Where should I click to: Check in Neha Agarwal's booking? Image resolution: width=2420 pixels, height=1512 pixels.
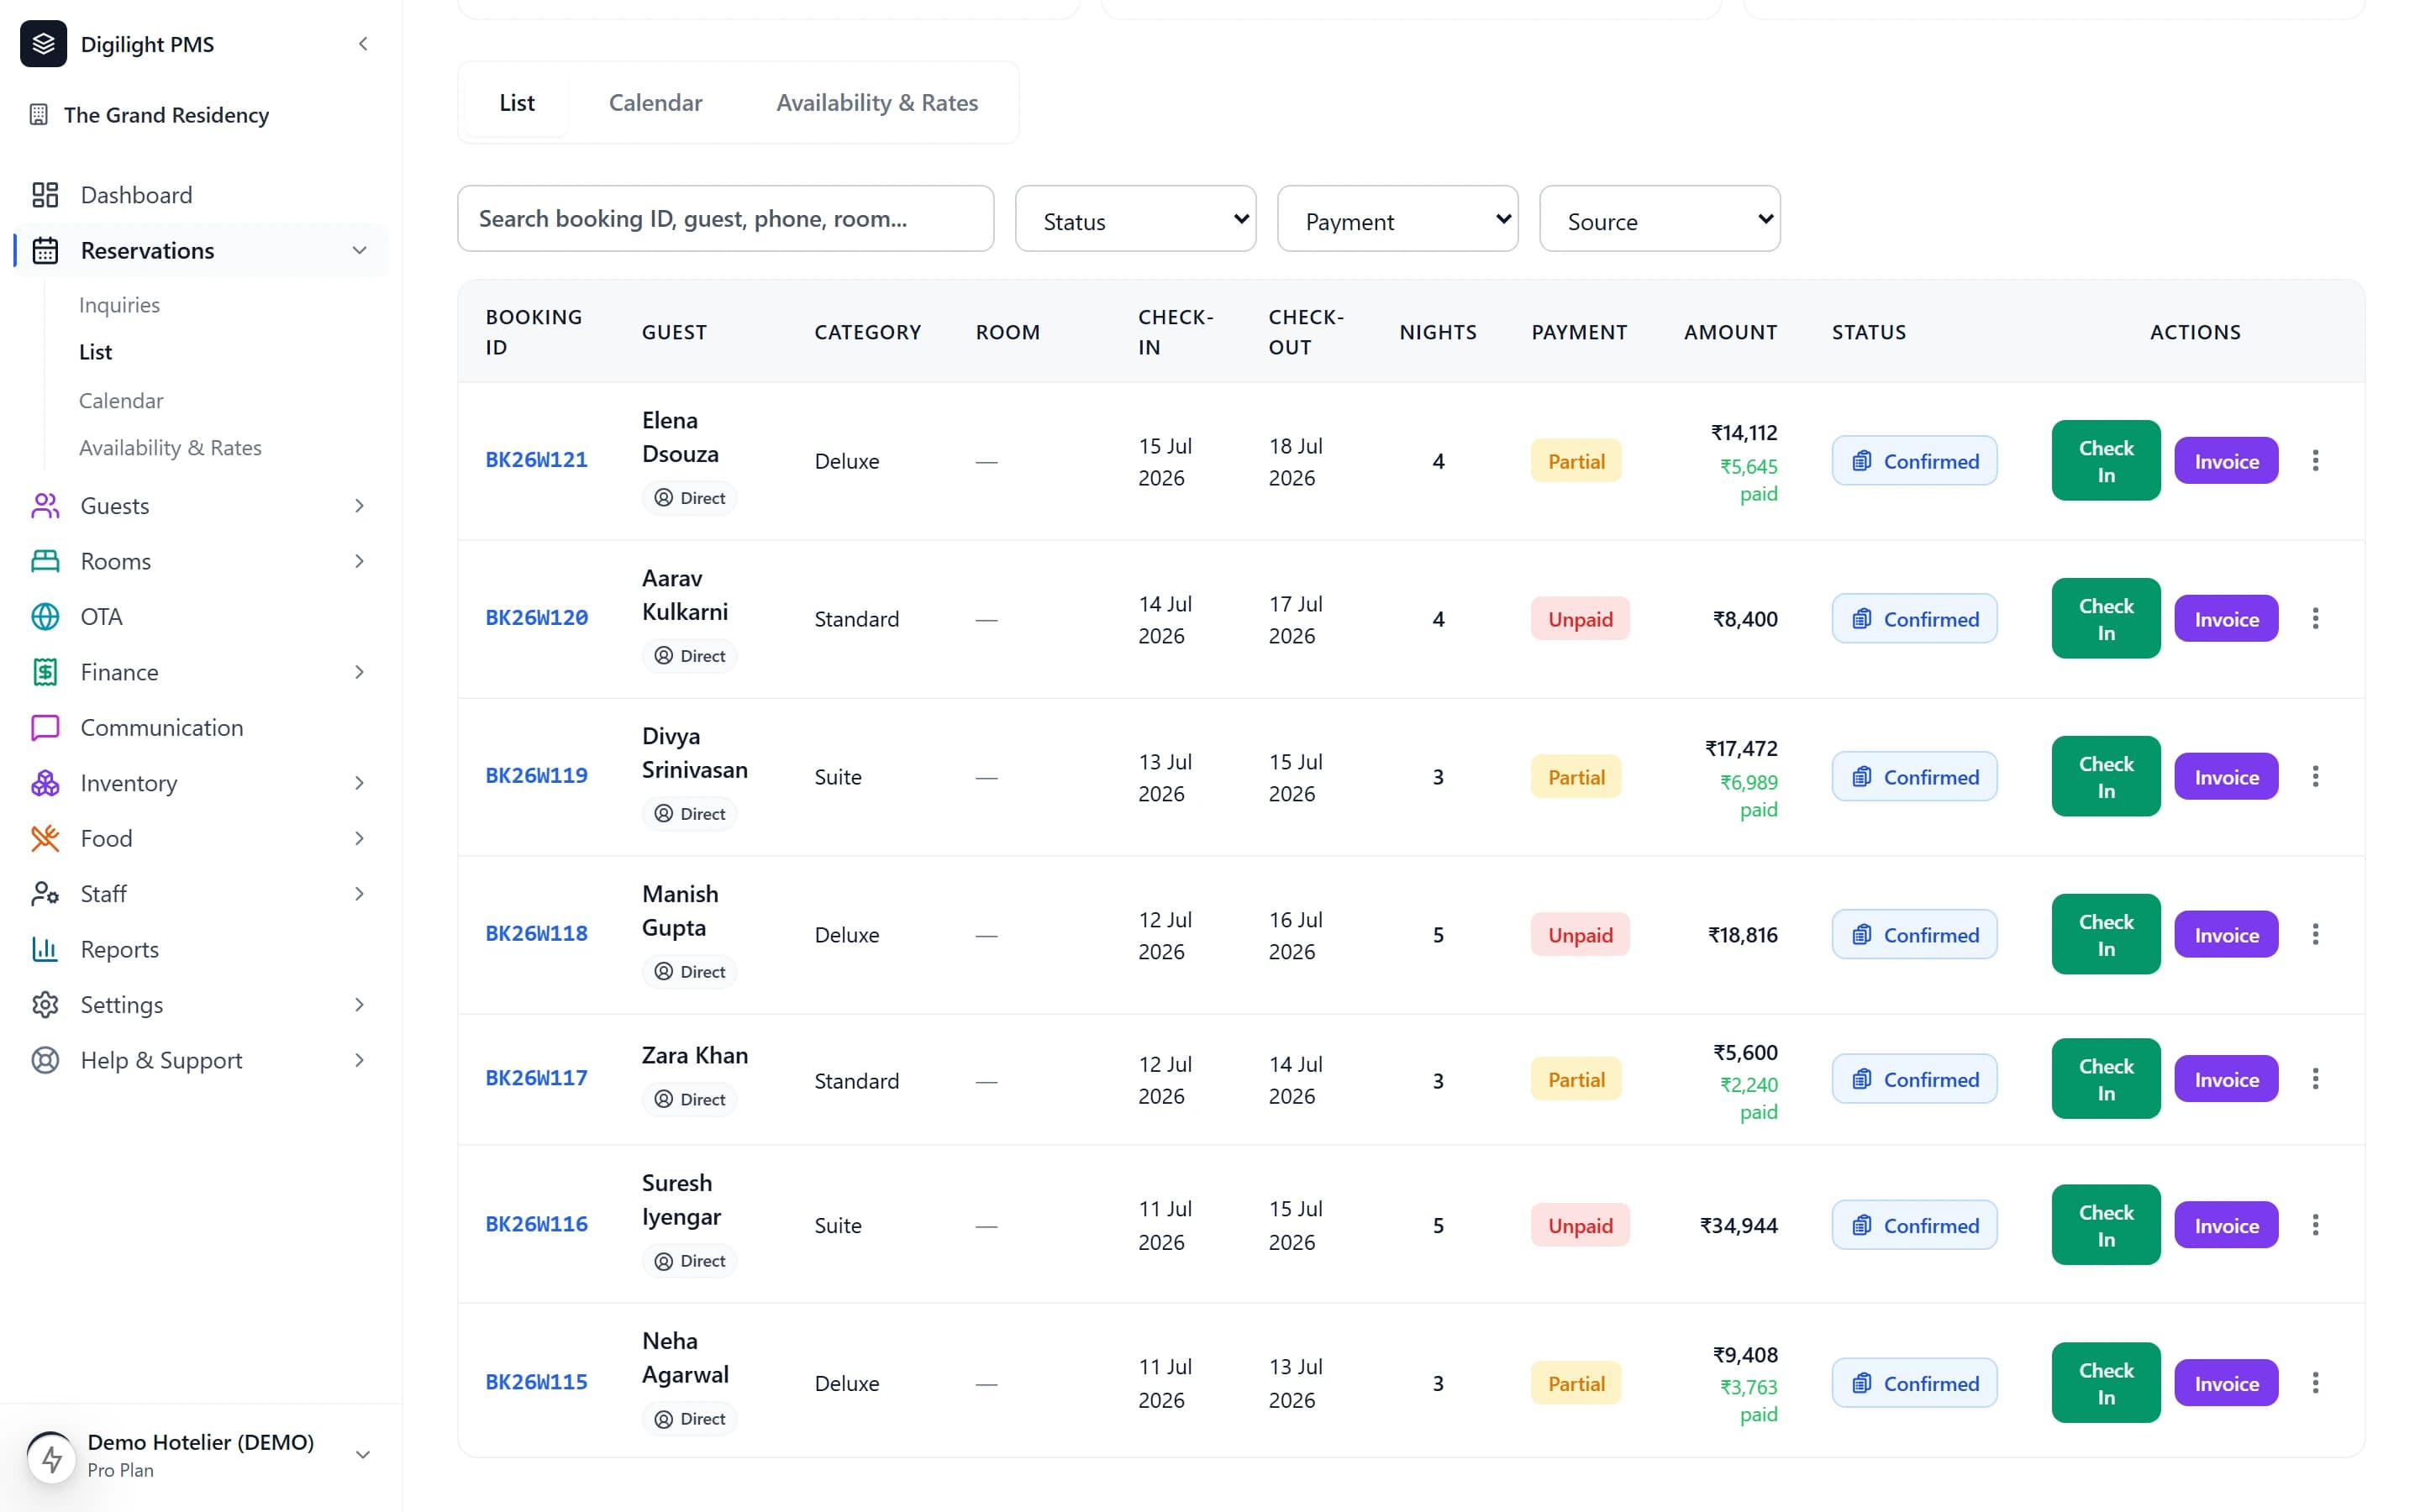[2105, 1384]
